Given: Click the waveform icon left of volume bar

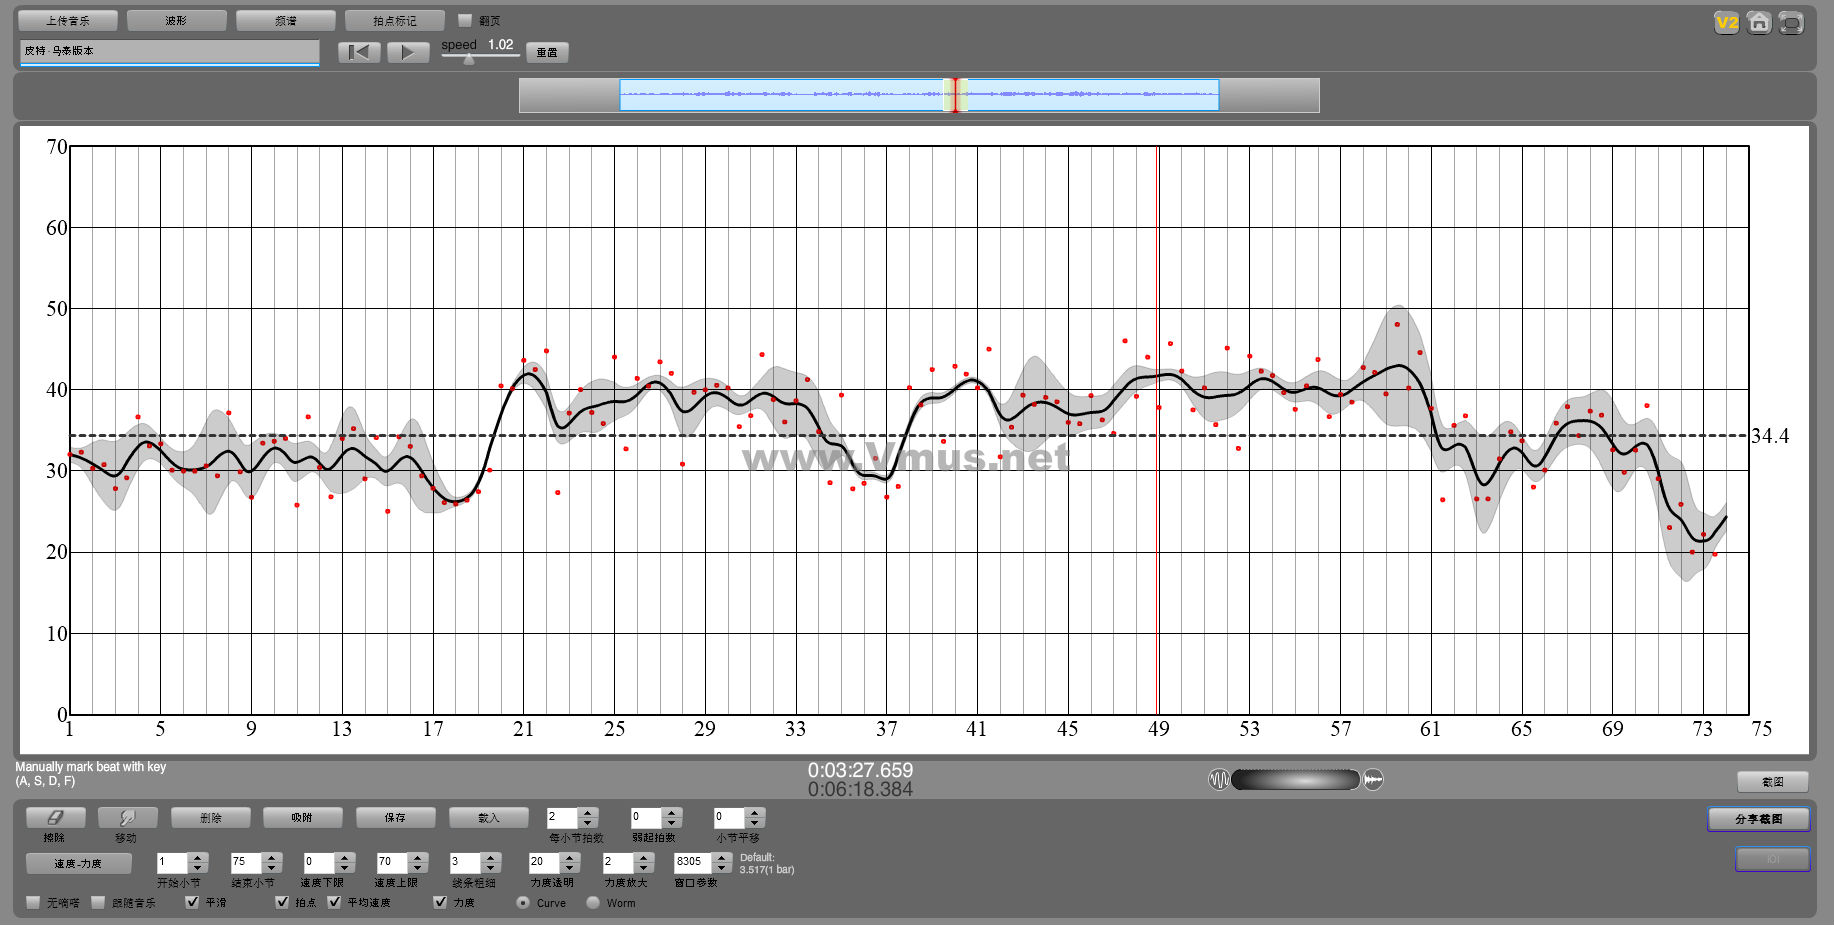Looking at the screenshot, I should (x=1219, y=780).
